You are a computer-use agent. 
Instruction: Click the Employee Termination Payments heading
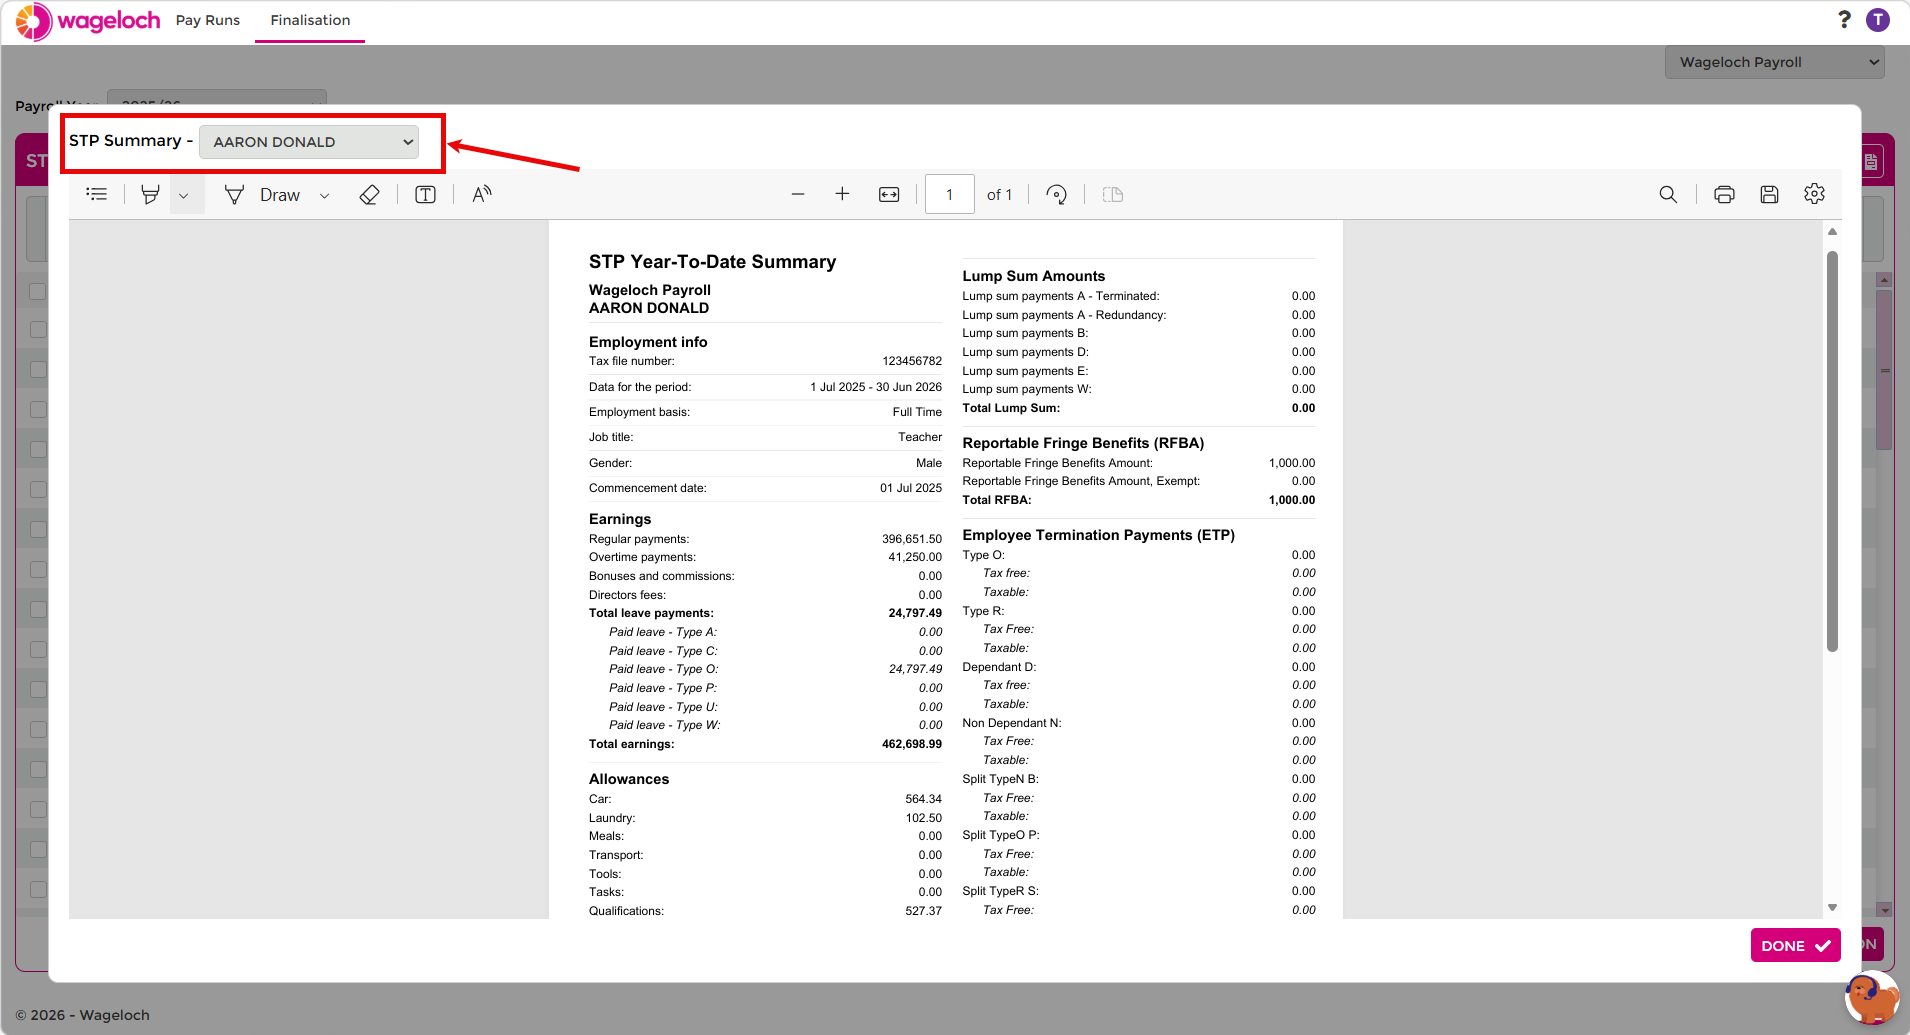(x=1098, y=535)
